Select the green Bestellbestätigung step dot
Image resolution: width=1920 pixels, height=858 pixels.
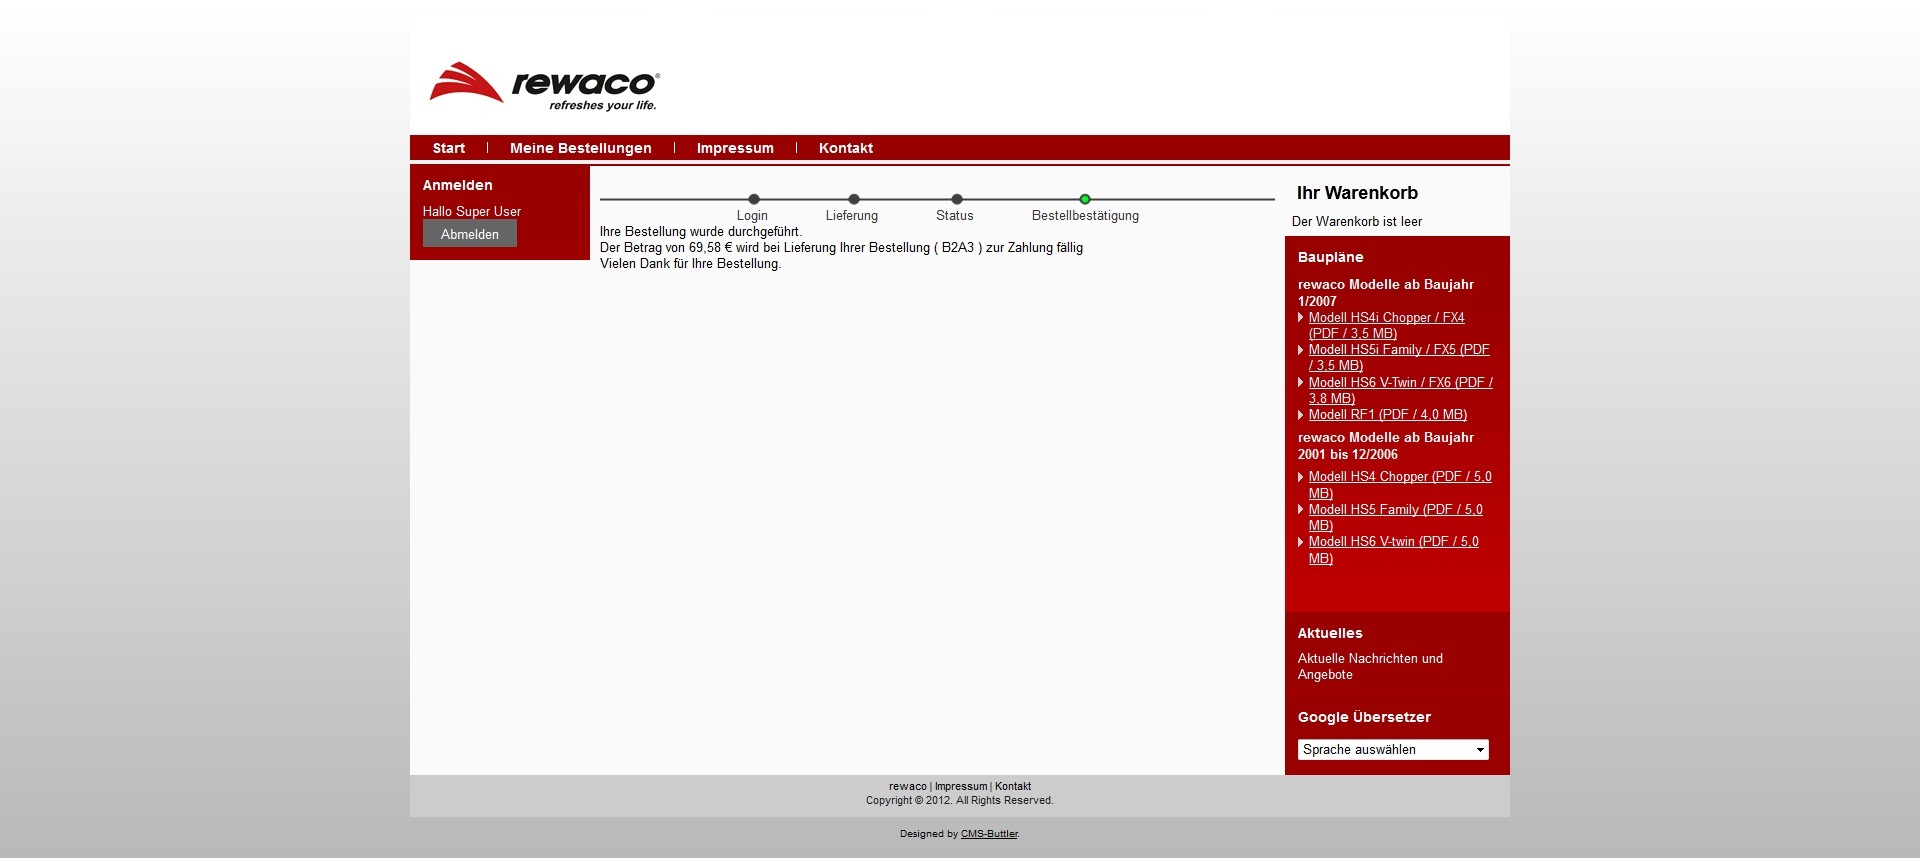pyautogui.click(x=1085, y=199)
